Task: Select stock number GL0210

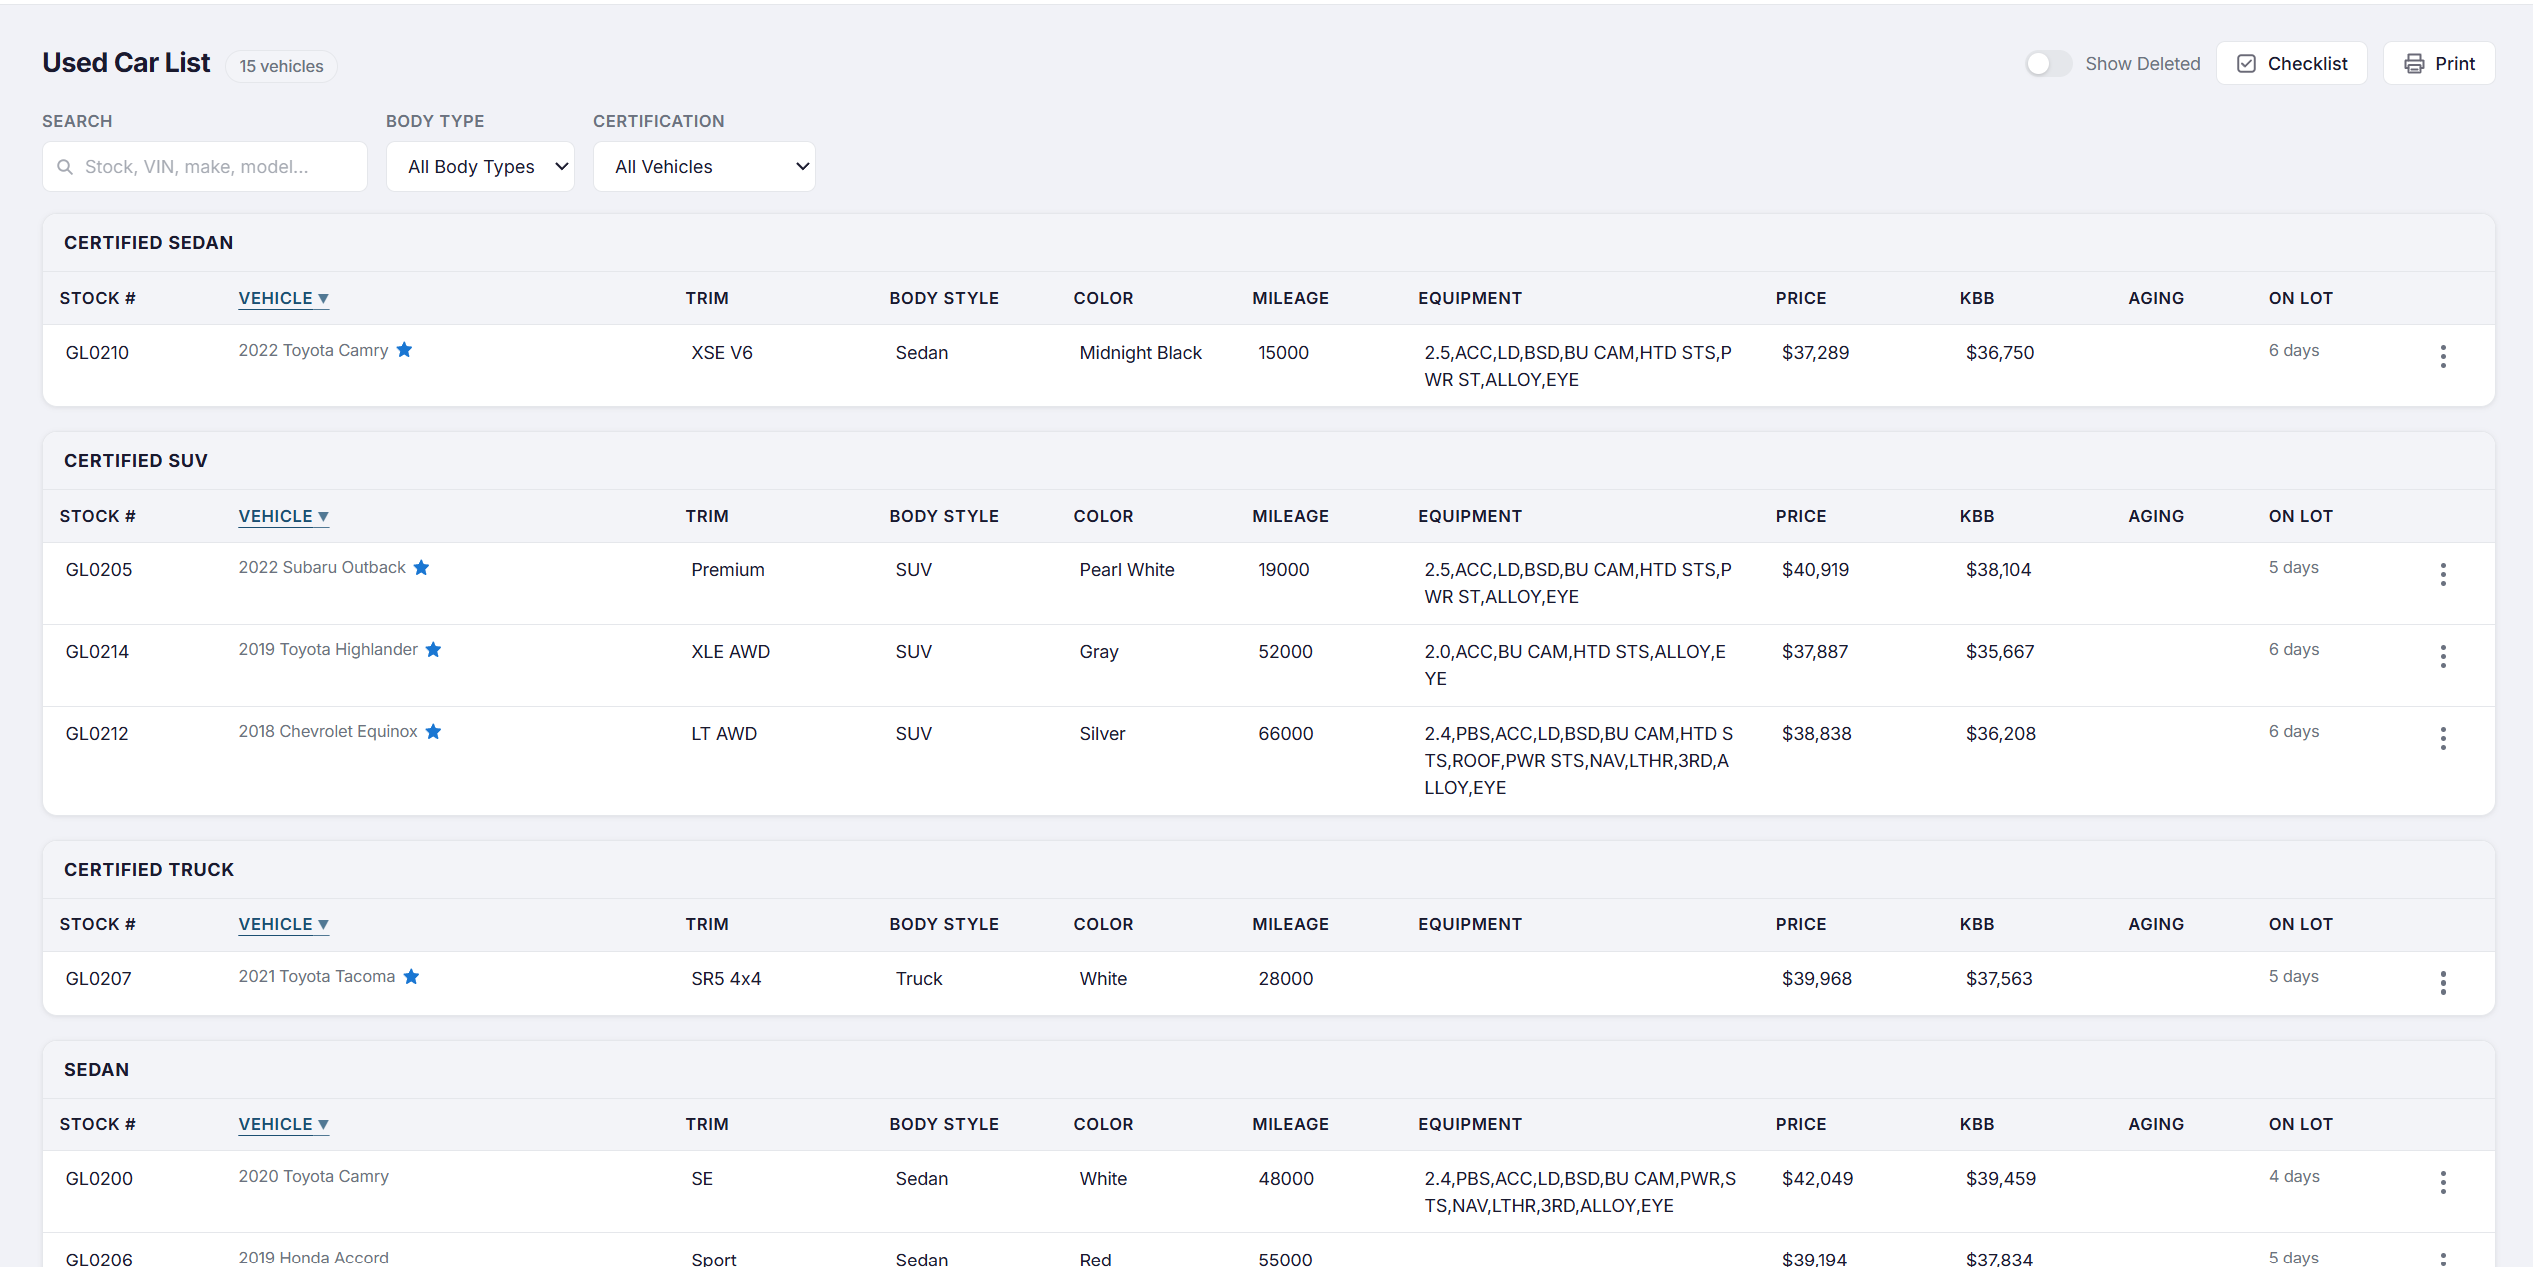Action: (97, 353)
